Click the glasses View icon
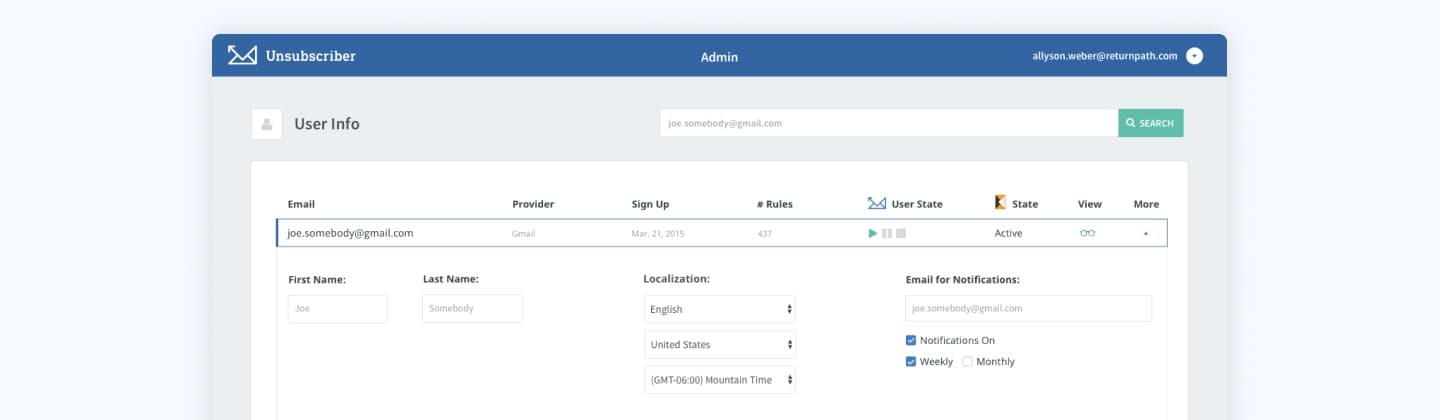Image resolution: width=1440 pixels, height=420 pixels. coord(1087,233)
